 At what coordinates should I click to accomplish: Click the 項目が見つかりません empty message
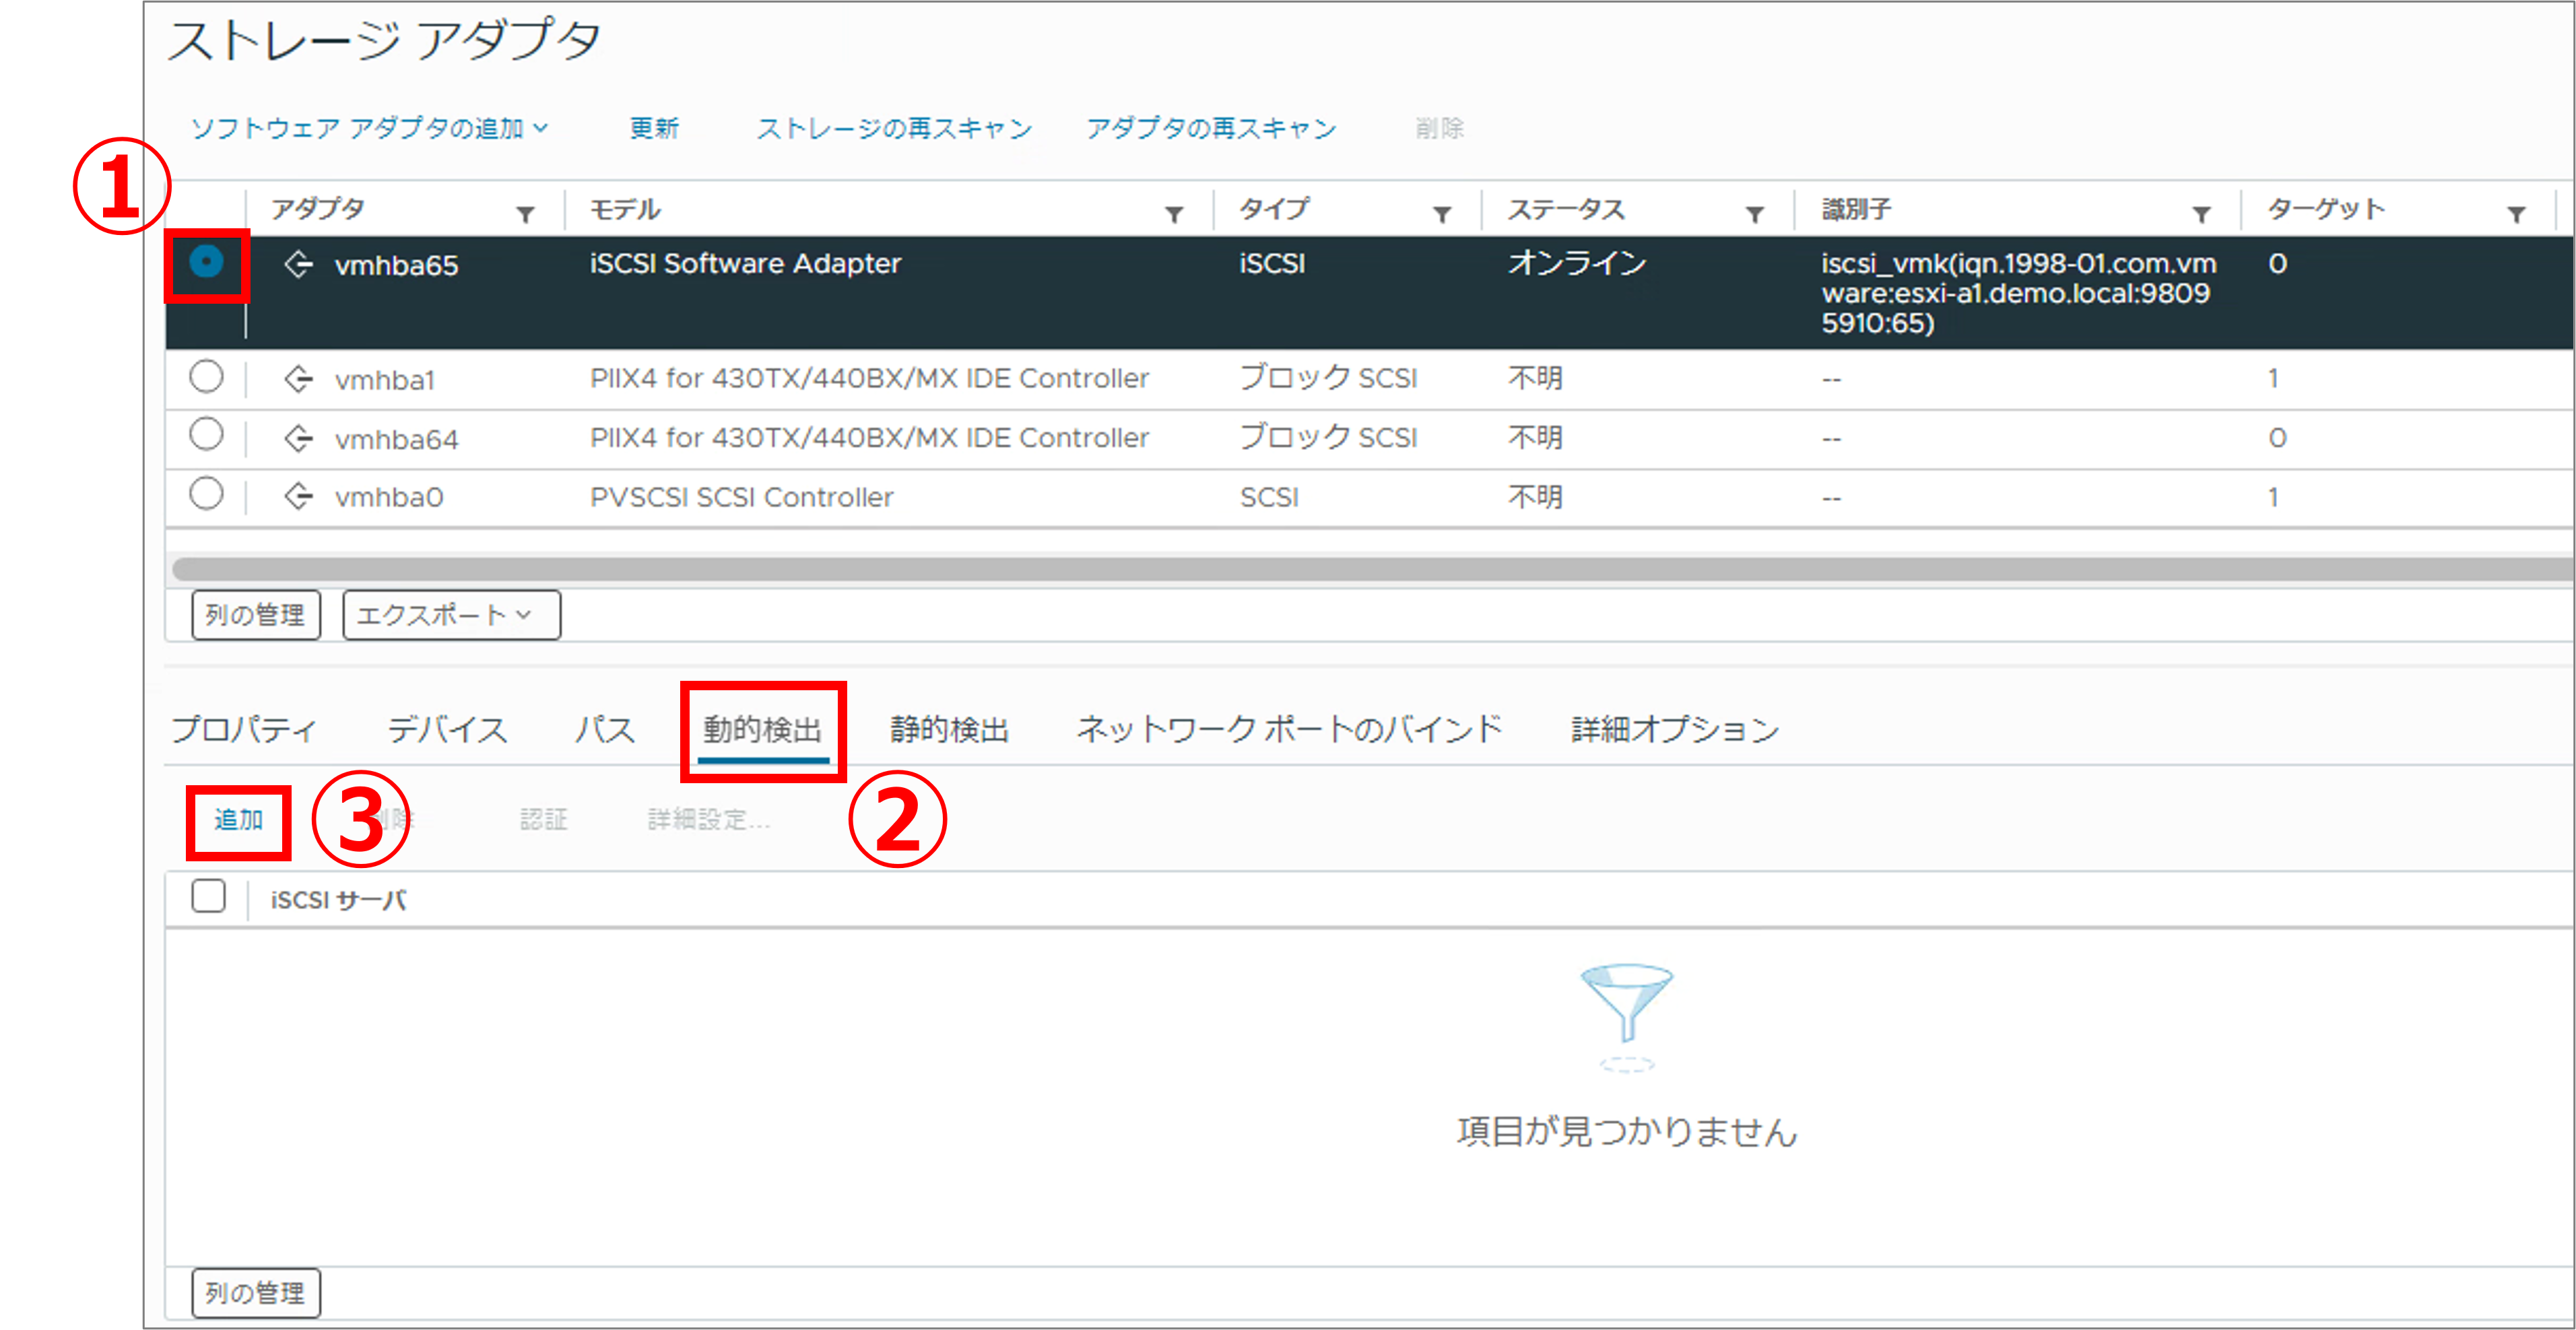tap(1626, 1131)
